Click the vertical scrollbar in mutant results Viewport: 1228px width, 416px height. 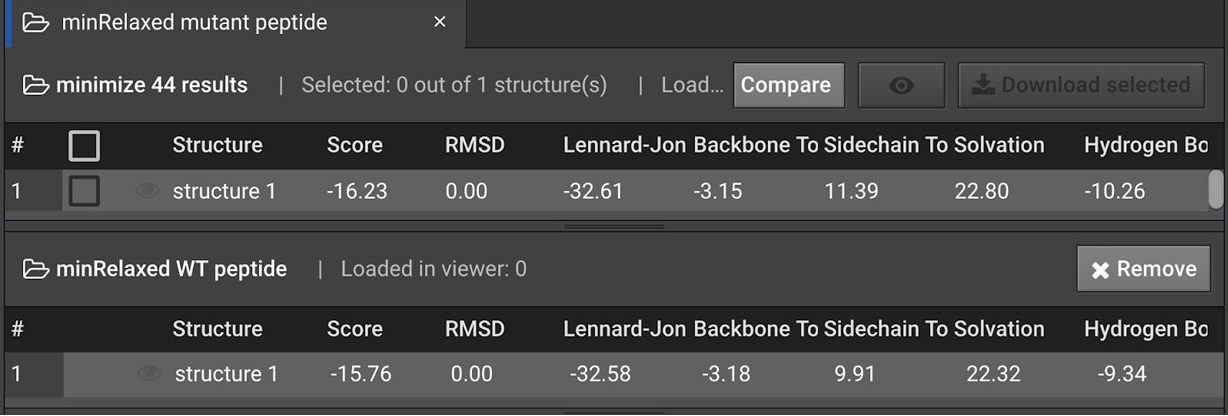[1216, 190]
